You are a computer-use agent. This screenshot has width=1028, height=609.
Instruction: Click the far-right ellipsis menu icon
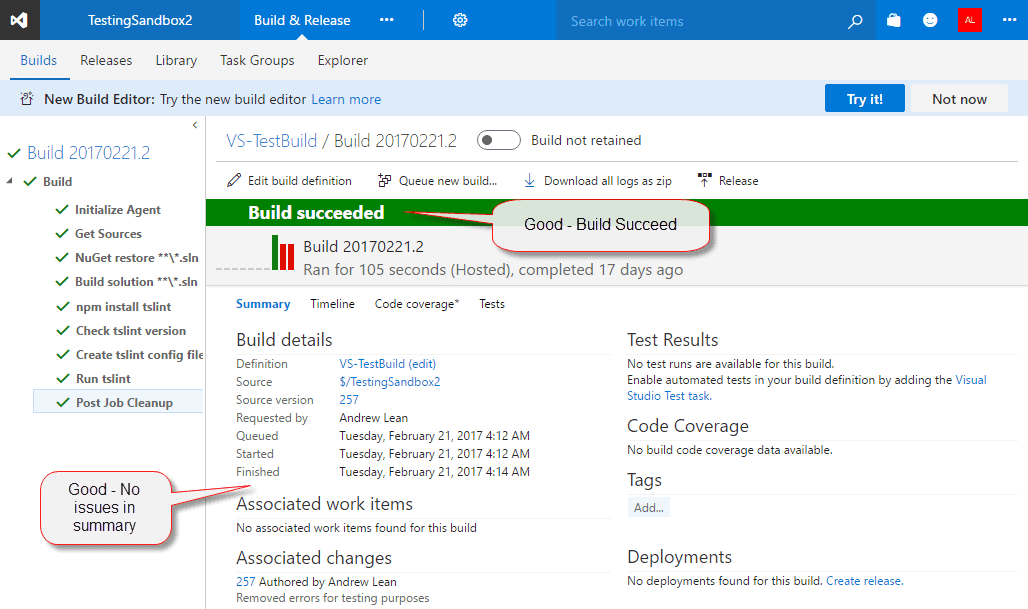[x=1008, y=20]
